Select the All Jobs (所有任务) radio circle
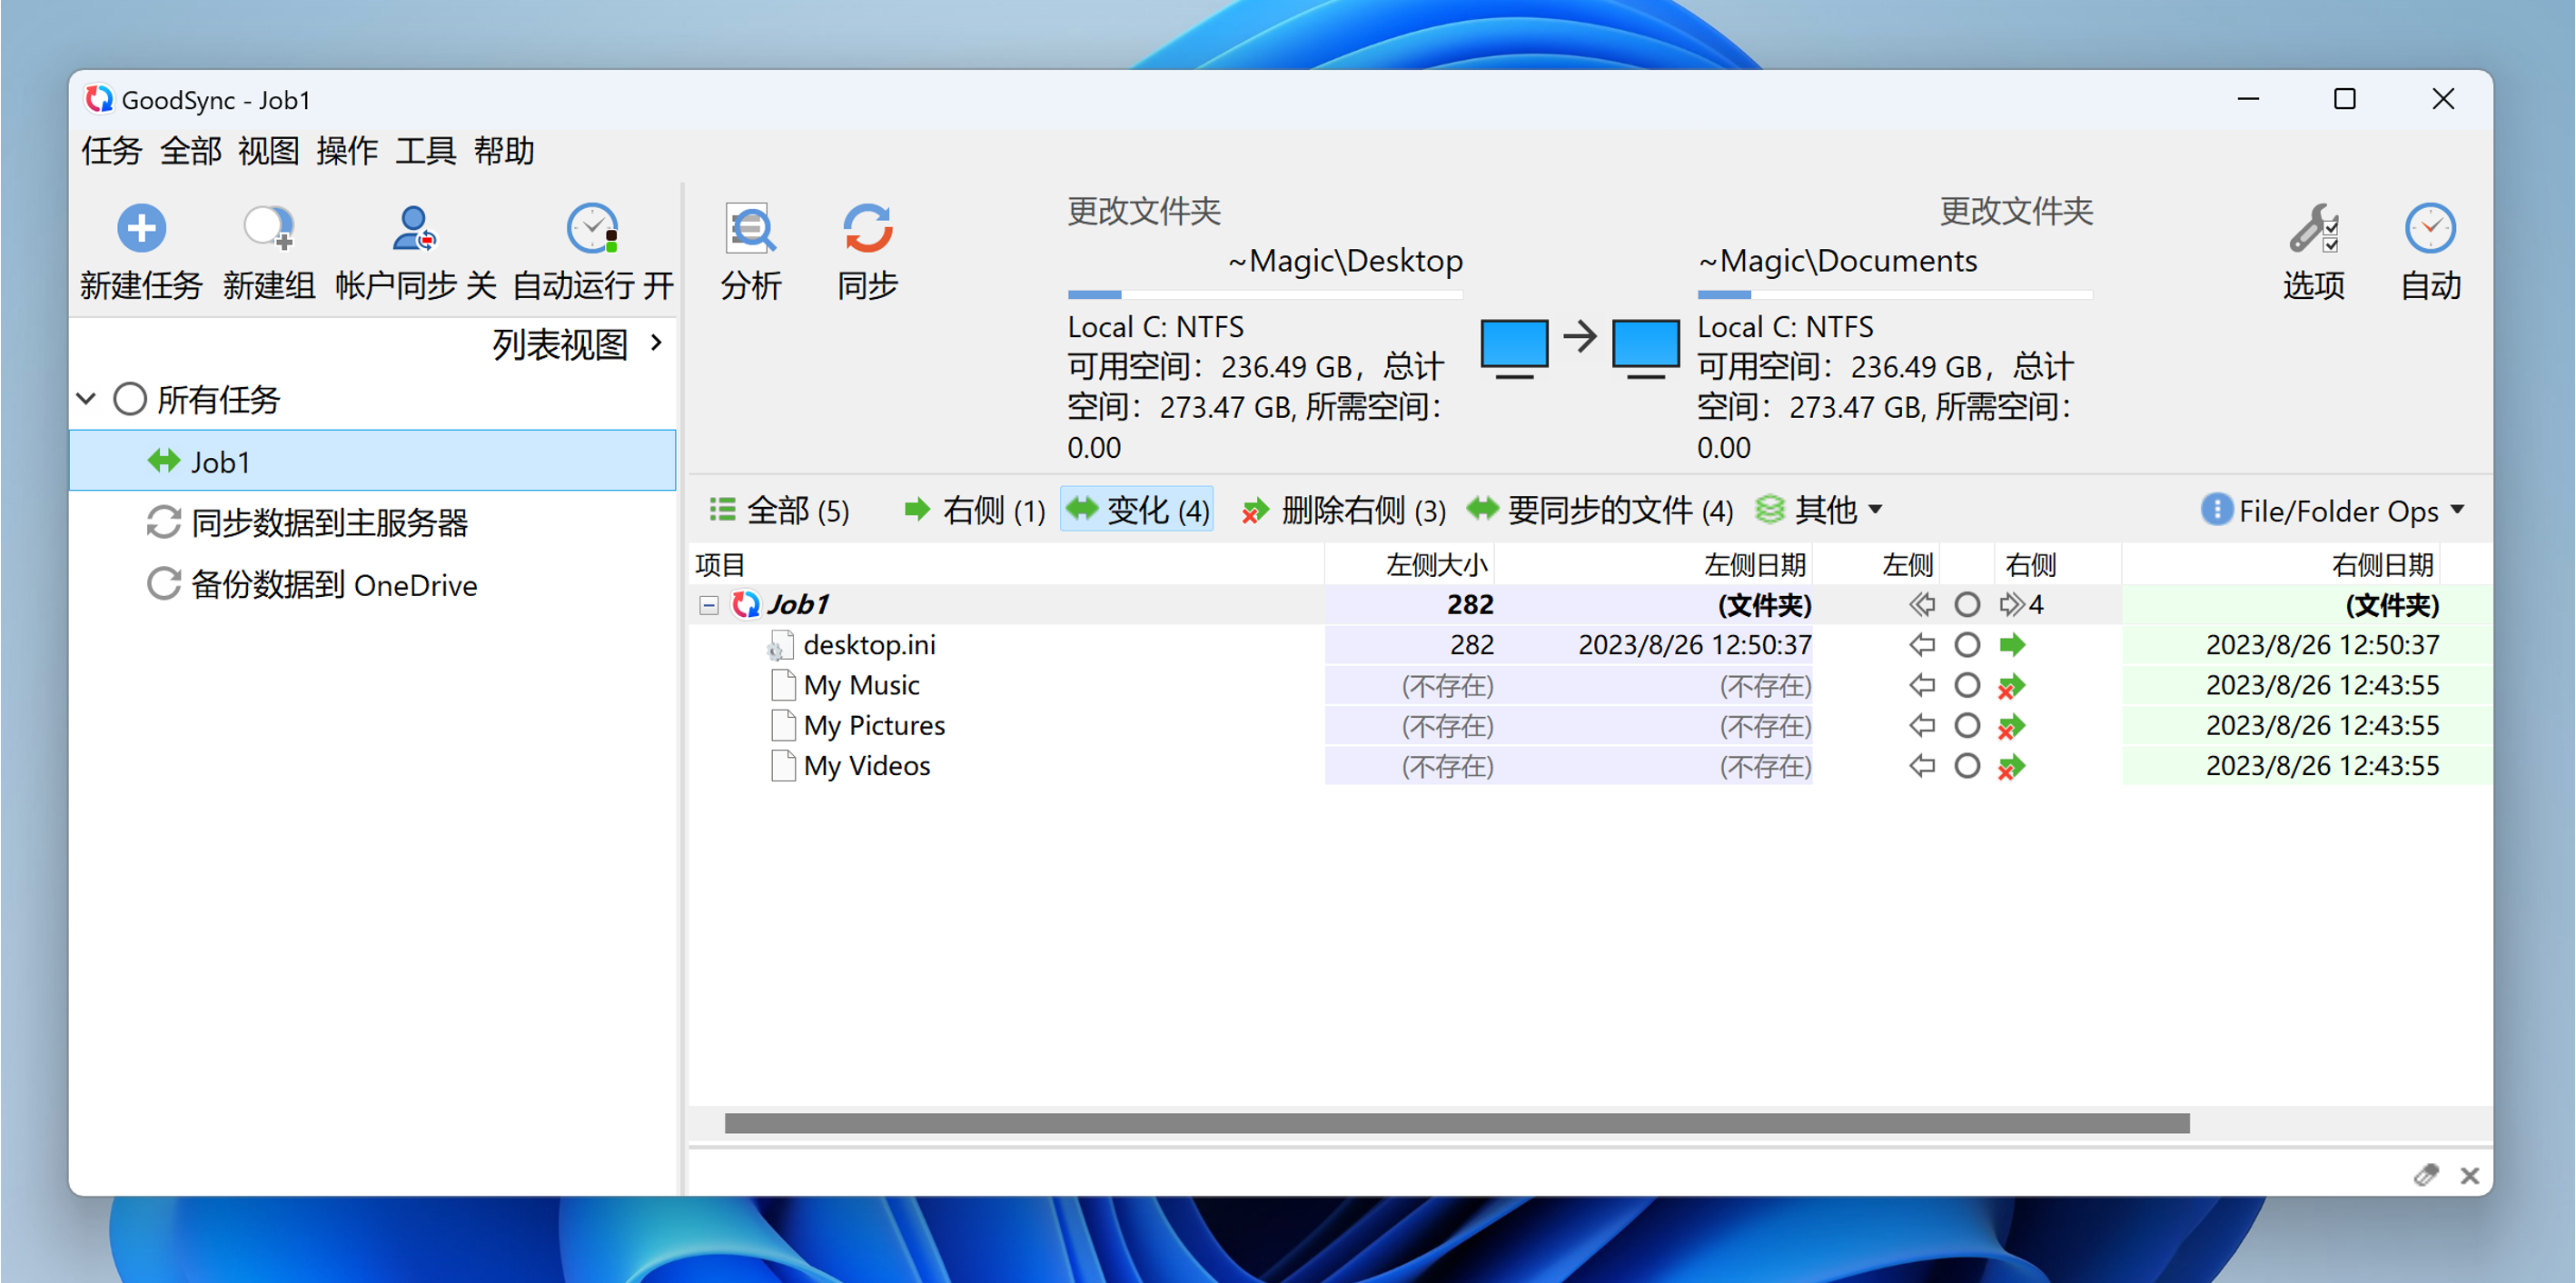Image resolution: width=2576 pixels, height=1283 pixels. (130, 399)
